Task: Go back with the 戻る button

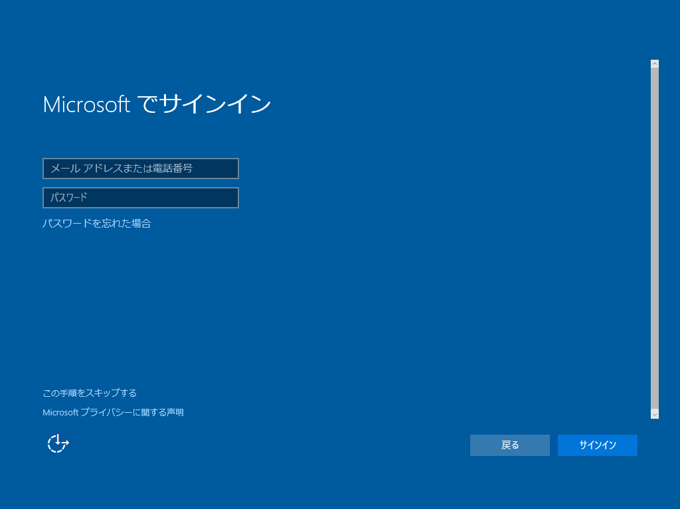Action: (510, 445)
